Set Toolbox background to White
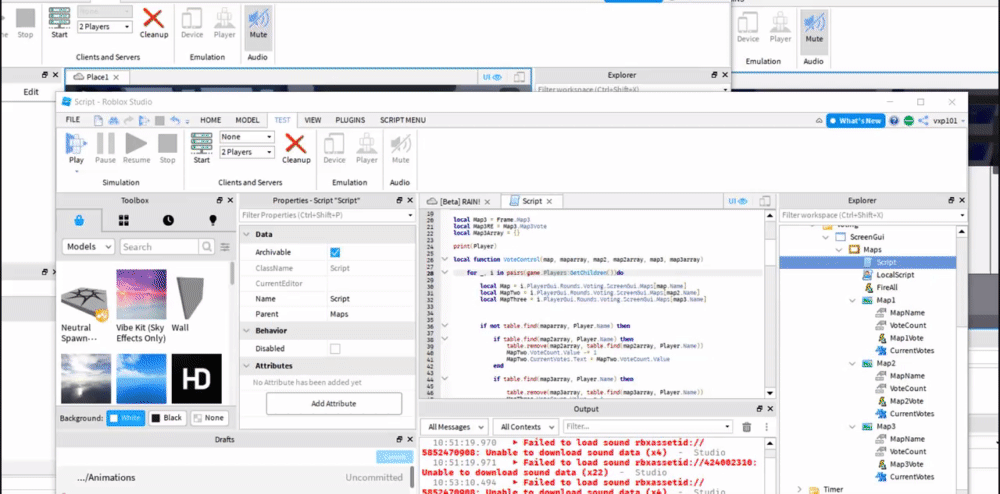 [x=126, y=418]
